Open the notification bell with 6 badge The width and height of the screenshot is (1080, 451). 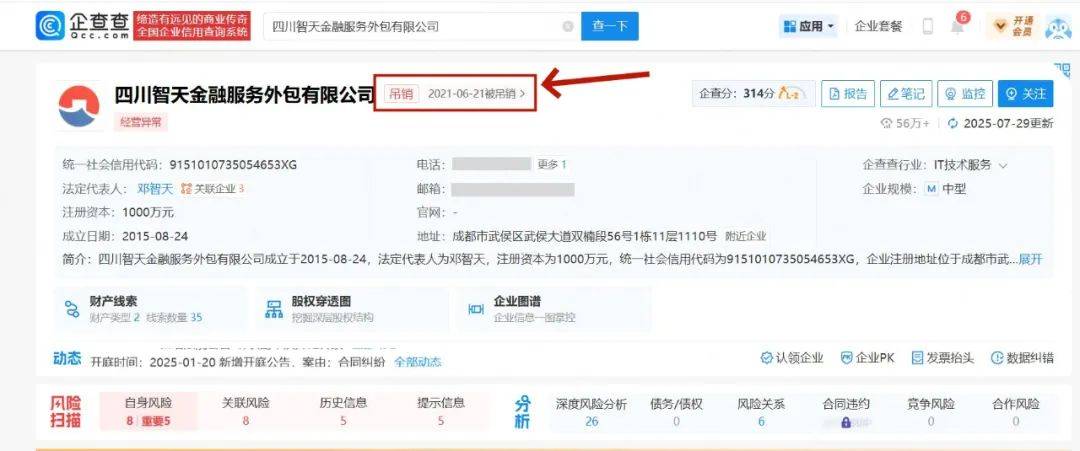[957, 27]
